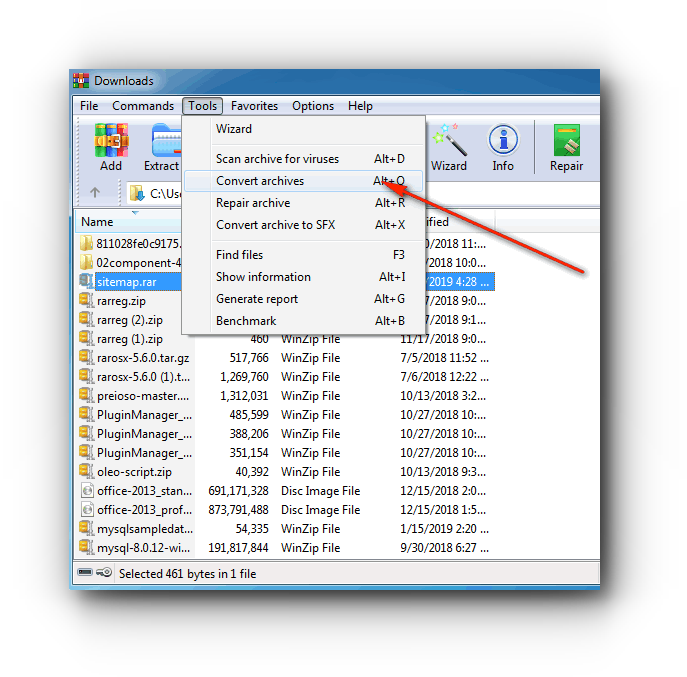Open the Favorites menu
The width and height of the screenshot is (687, 677).
click(x=254, y=106)
